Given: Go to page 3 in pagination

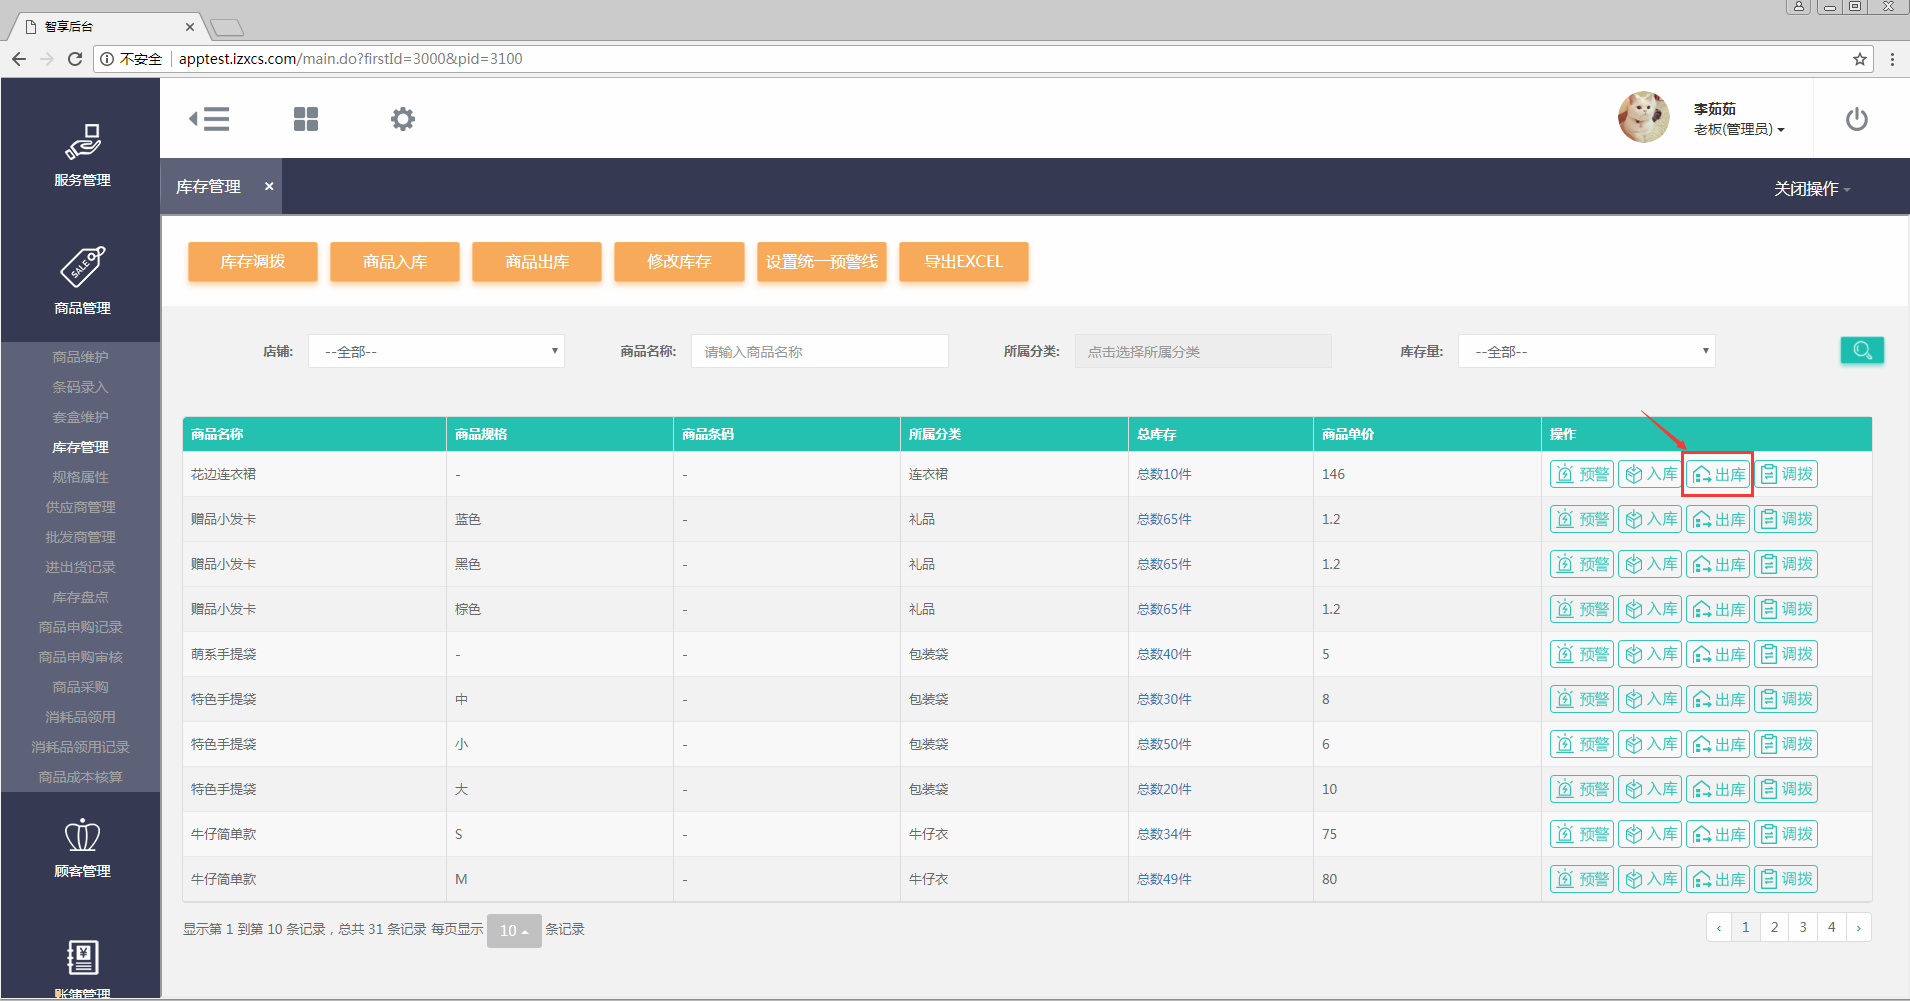Looking at the screenshot, I should [x=1803, y=927].
